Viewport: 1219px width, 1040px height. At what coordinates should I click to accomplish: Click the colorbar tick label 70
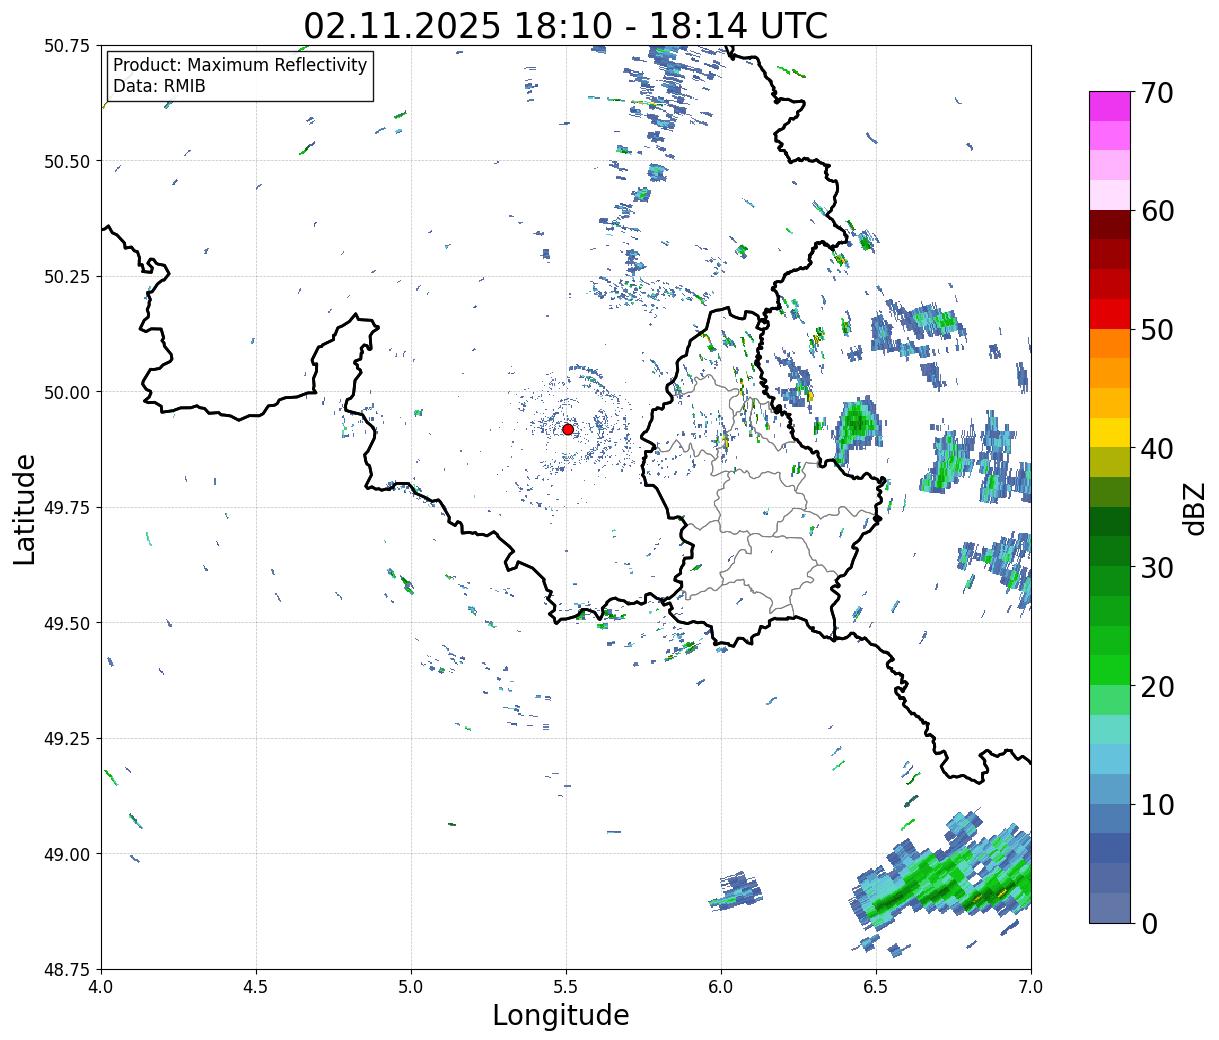(x=1157, y=93)
